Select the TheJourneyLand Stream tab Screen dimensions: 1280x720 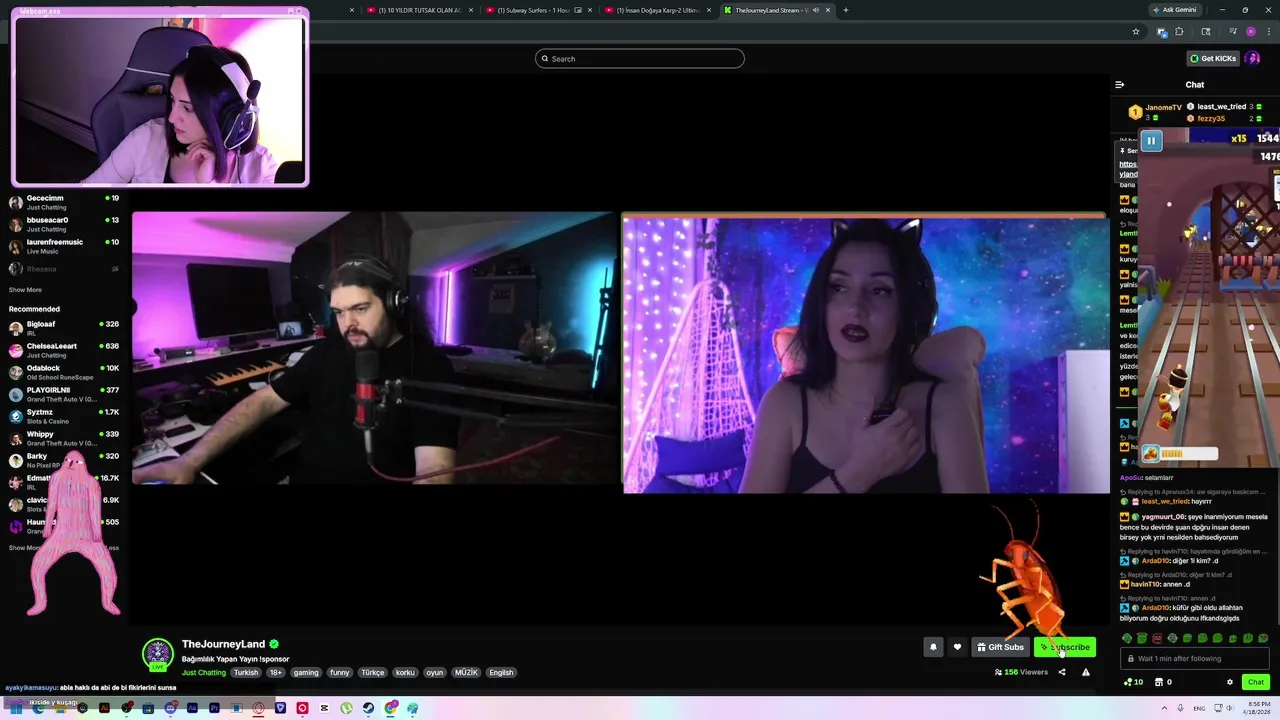coord(775,10)
